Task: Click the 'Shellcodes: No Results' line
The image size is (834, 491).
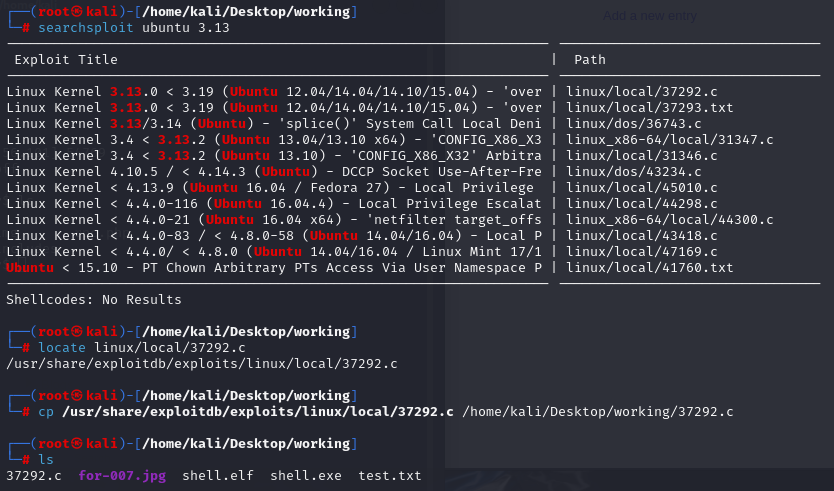Action: [x=94, y=299]
